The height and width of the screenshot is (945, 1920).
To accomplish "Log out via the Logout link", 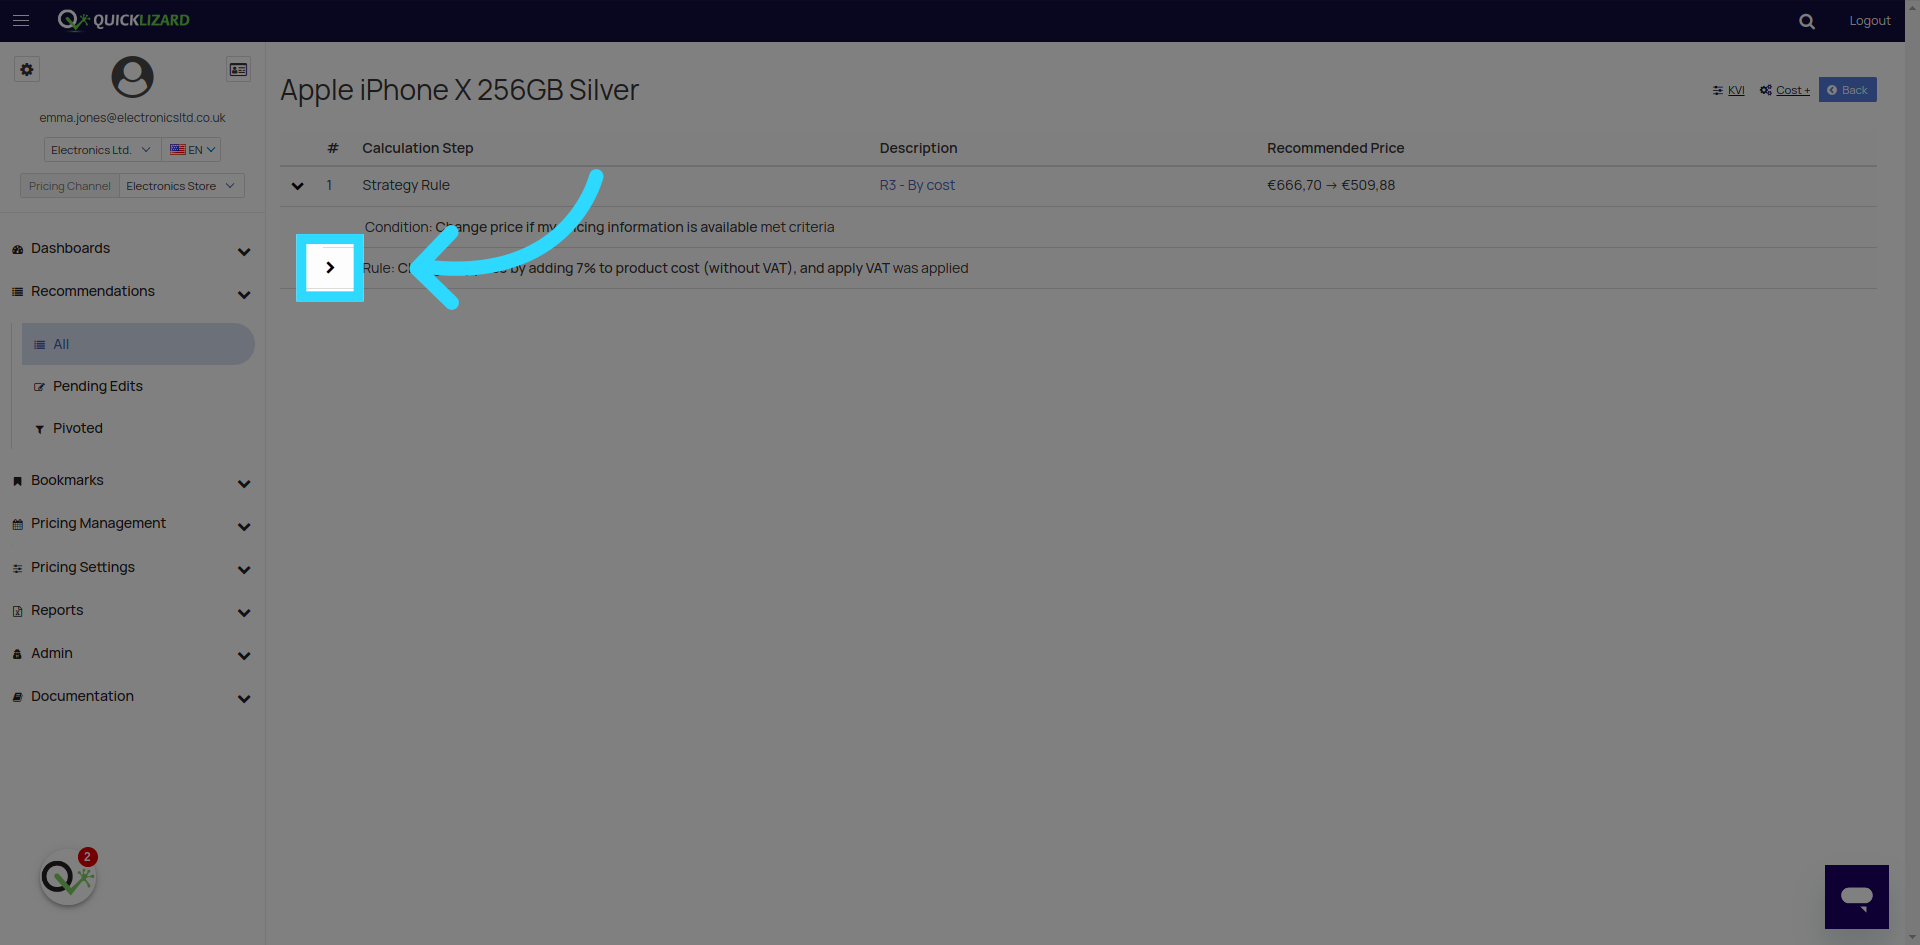I will point(1869,20).
